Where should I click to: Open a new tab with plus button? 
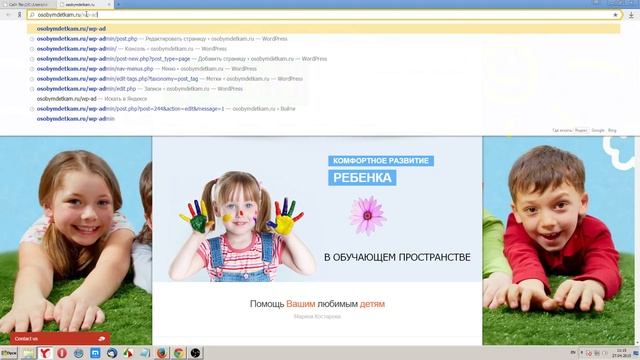(x=118, y=4)
